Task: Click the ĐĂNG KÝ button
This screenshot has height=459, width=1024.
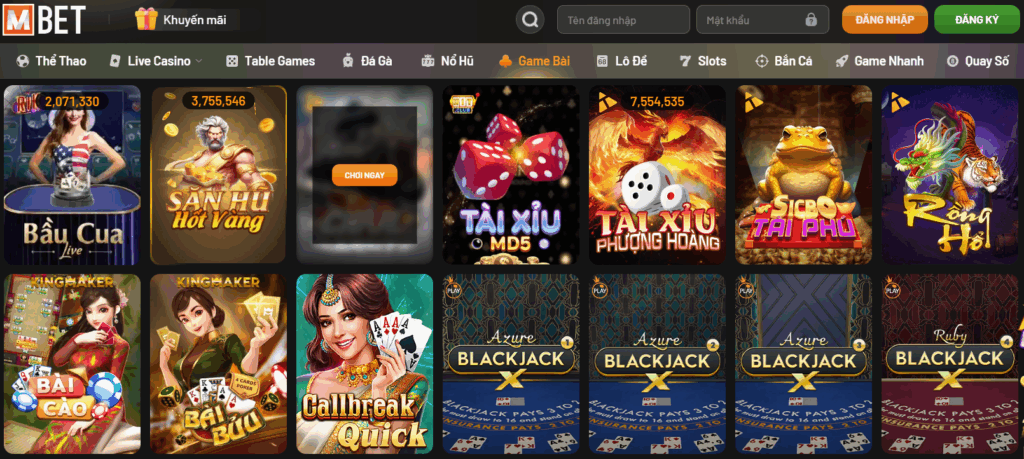Action: click(x=977, y=20)
